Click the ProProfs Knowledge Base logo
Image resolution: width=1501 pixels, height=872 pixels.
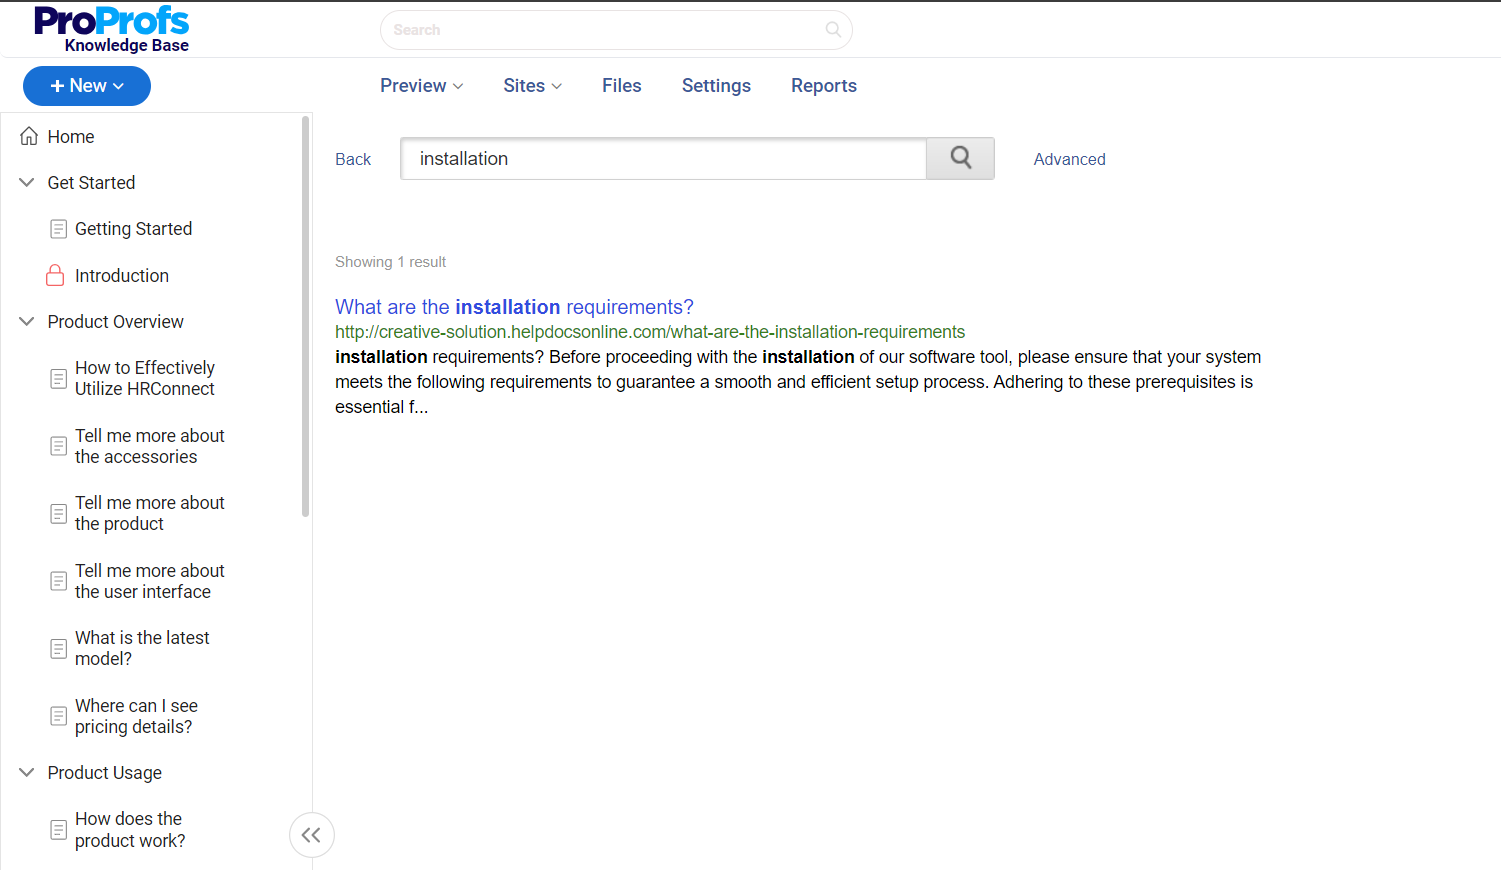(111, 29)
